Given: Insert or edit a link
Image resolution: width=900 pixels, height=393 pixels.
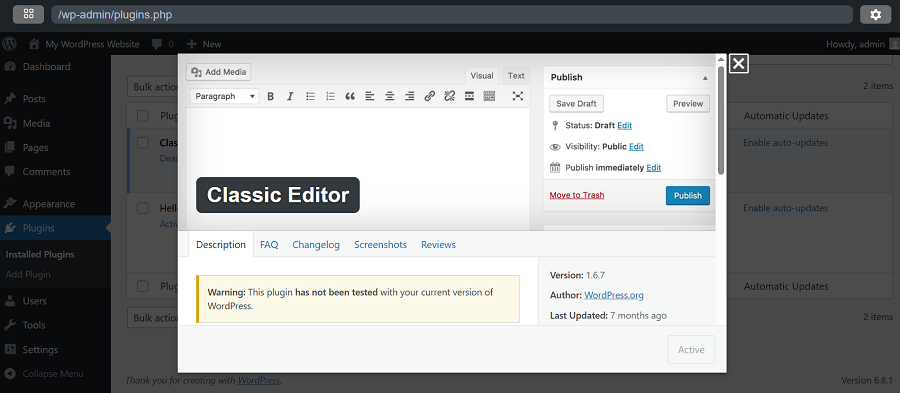Looking at the screenshot, I should [x=429, y=96].
